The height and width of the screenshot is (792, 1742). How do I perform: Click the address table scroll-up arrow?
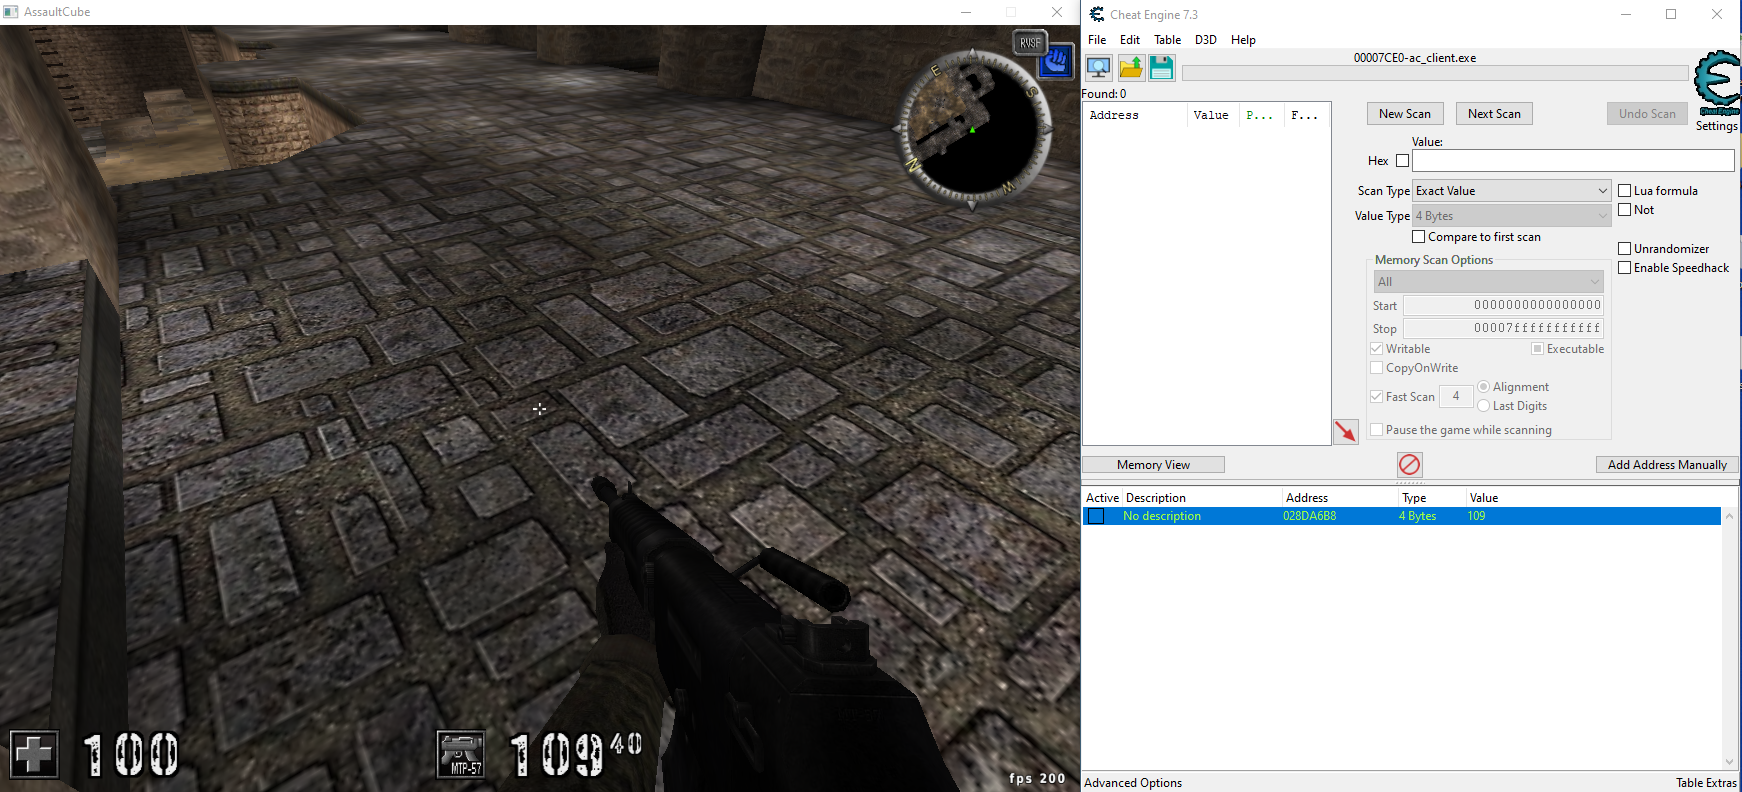coord(1730,516)
